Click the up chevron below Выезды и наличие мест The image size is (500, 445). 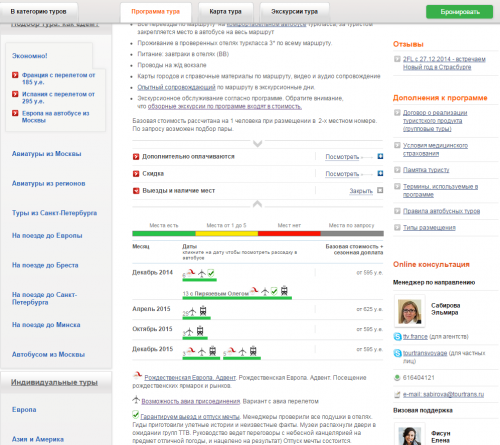pos(257,204)
